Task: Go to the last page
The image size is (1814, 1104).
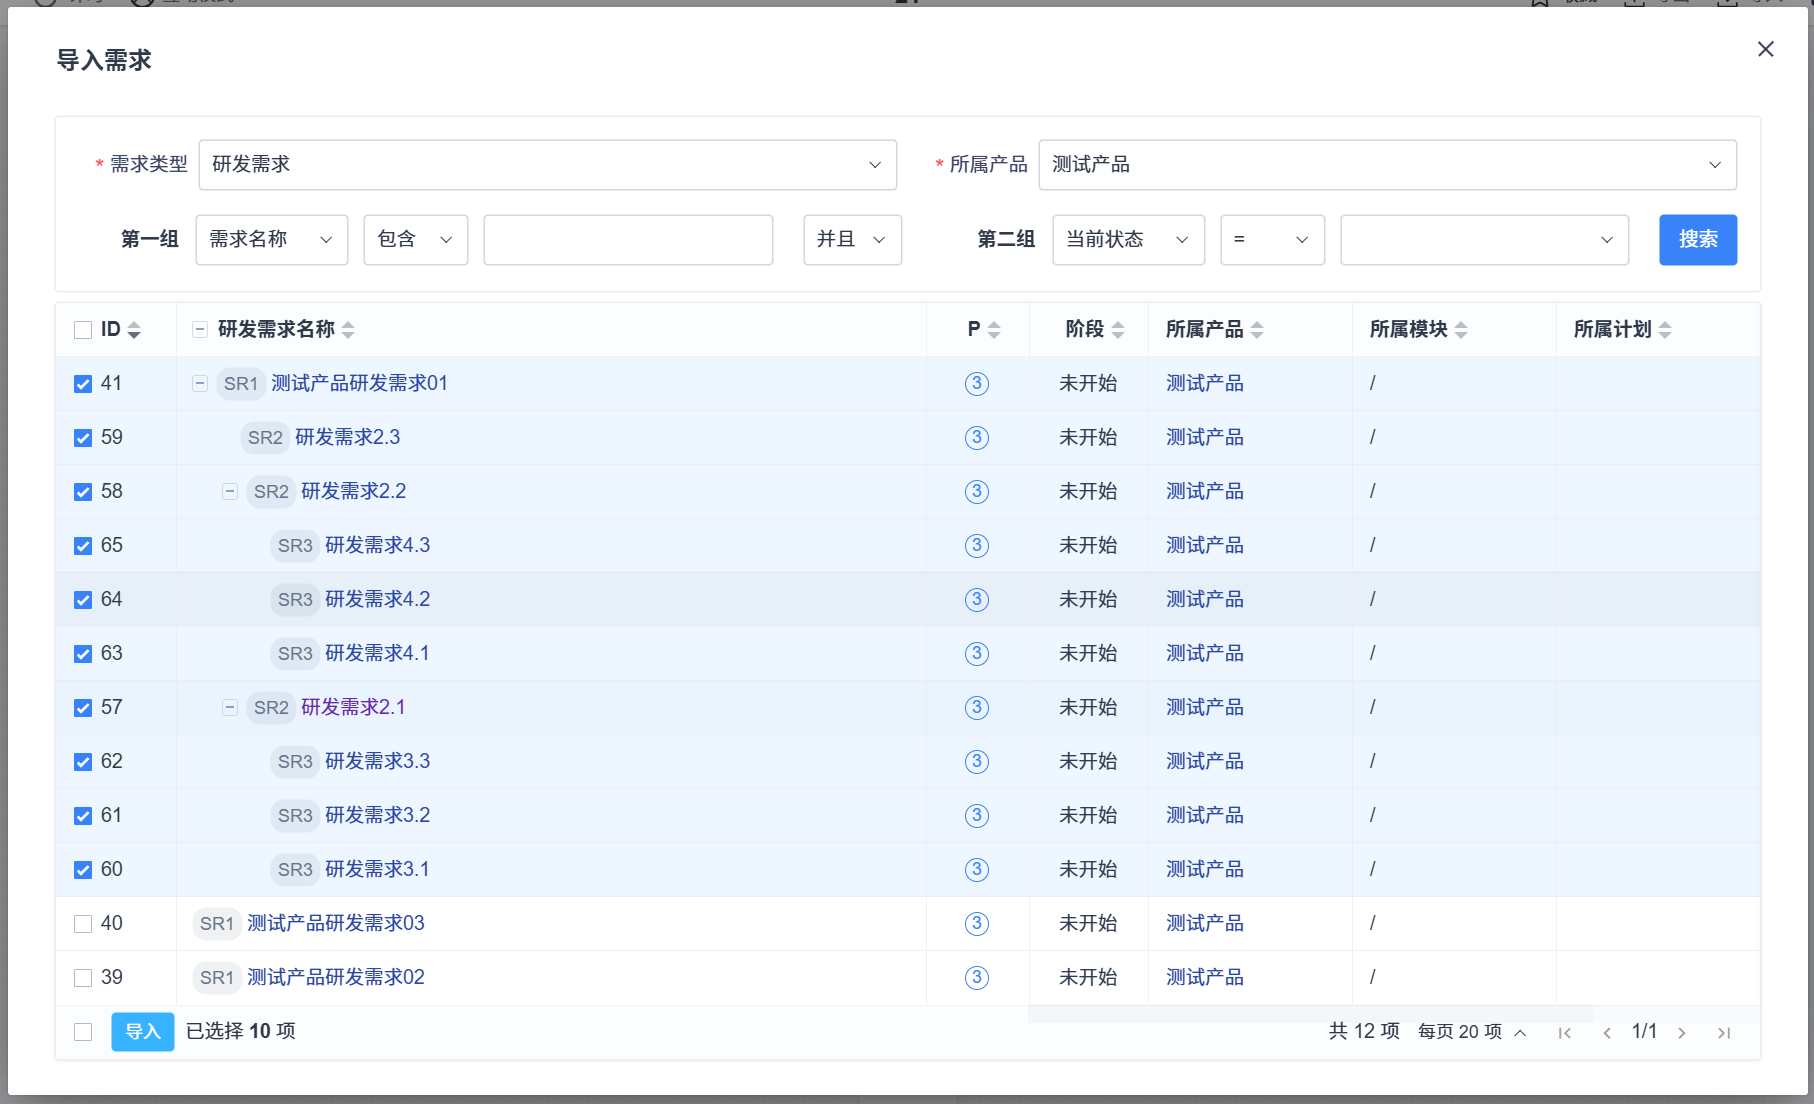Action: pyautogui.click(x=1724, y=1033)
